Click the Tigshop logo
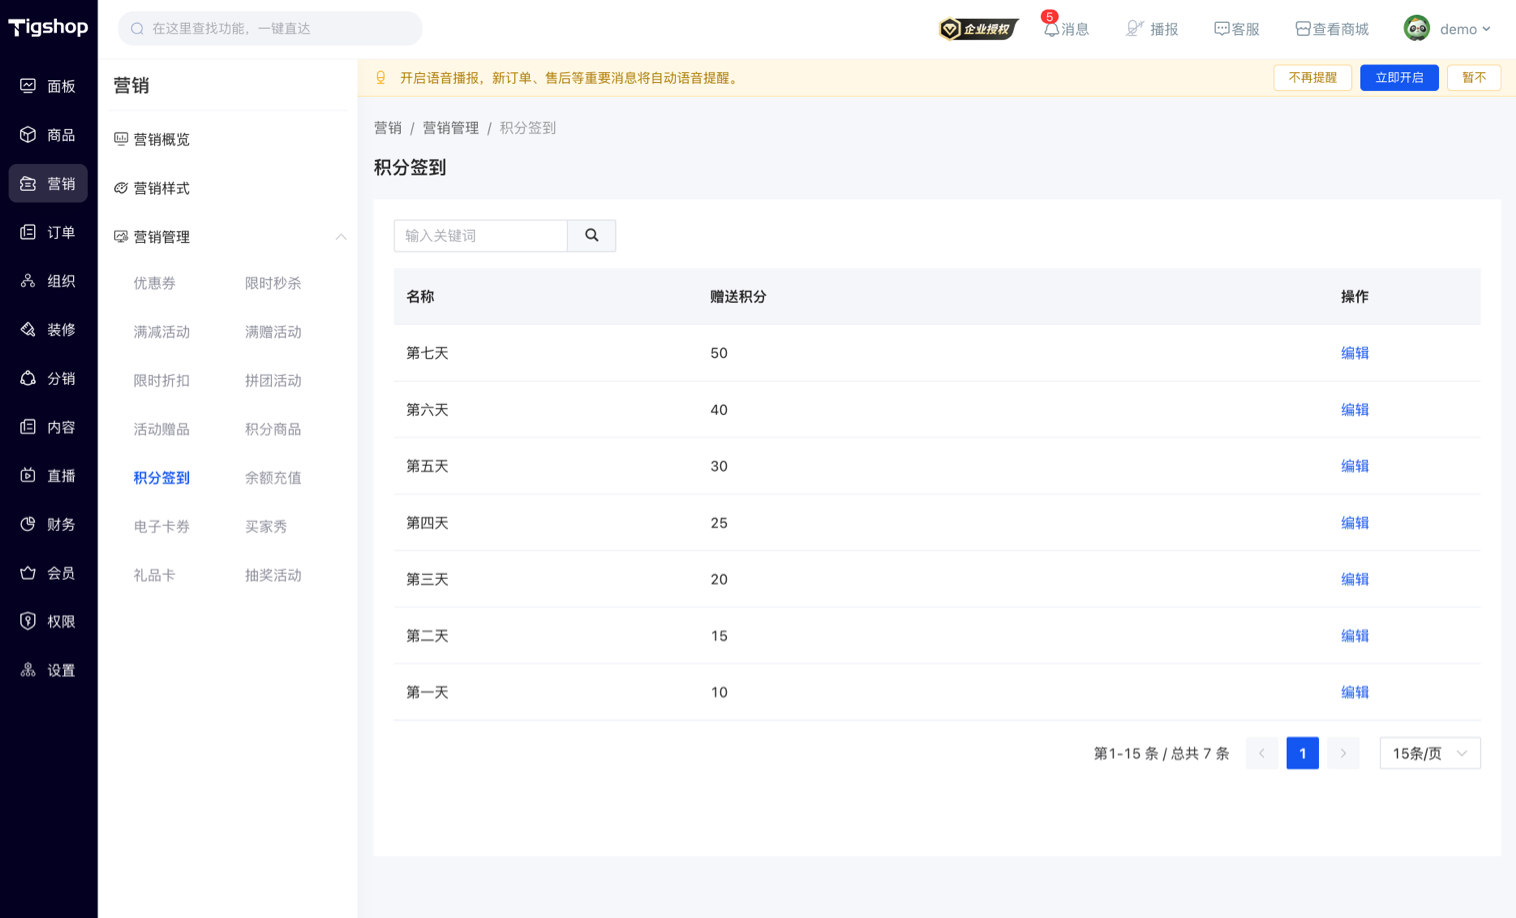1516x918 pixels. tap(48, 27)
